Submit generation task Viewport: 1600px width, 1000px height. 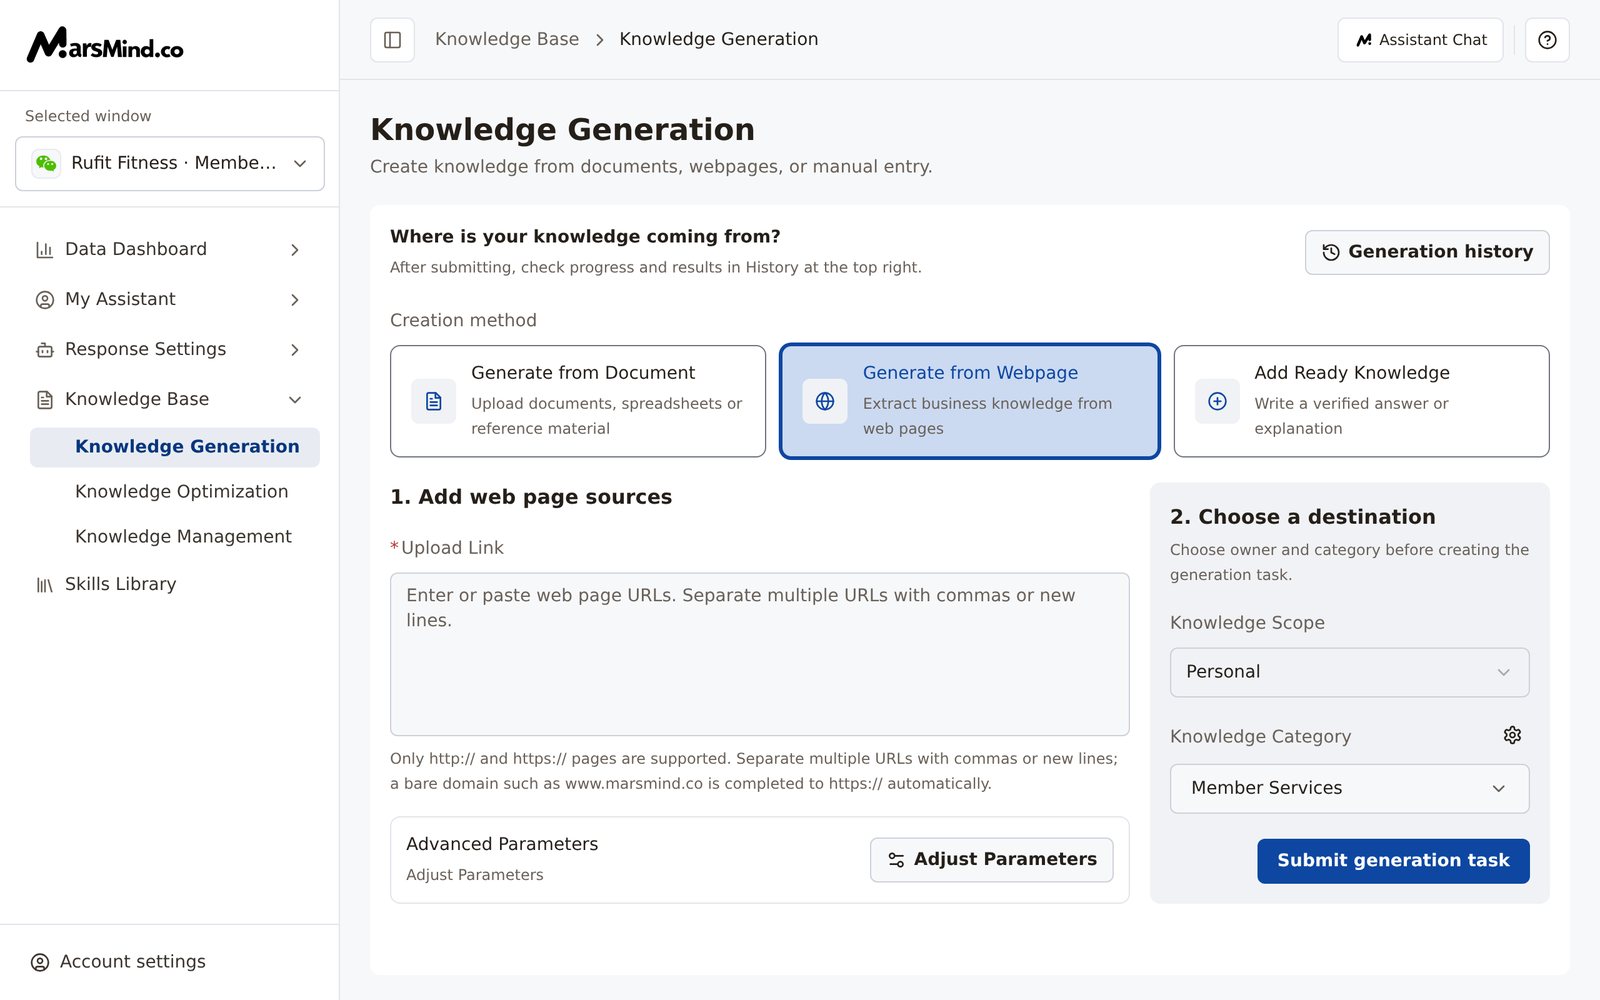tap(1393, 861)
